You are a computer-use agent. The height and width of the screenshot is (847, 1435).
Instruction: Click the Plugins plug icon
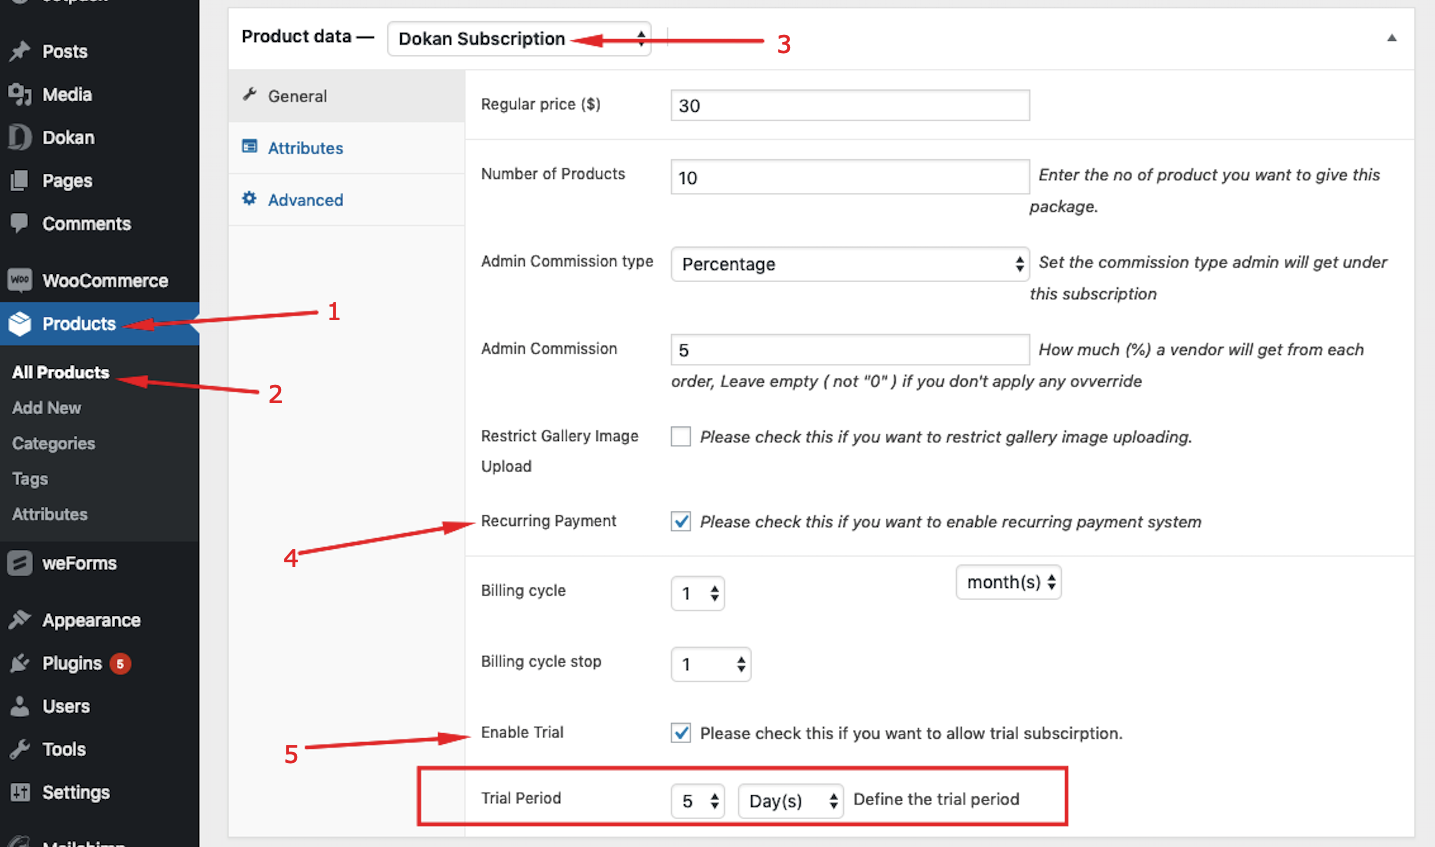point(20,663)
